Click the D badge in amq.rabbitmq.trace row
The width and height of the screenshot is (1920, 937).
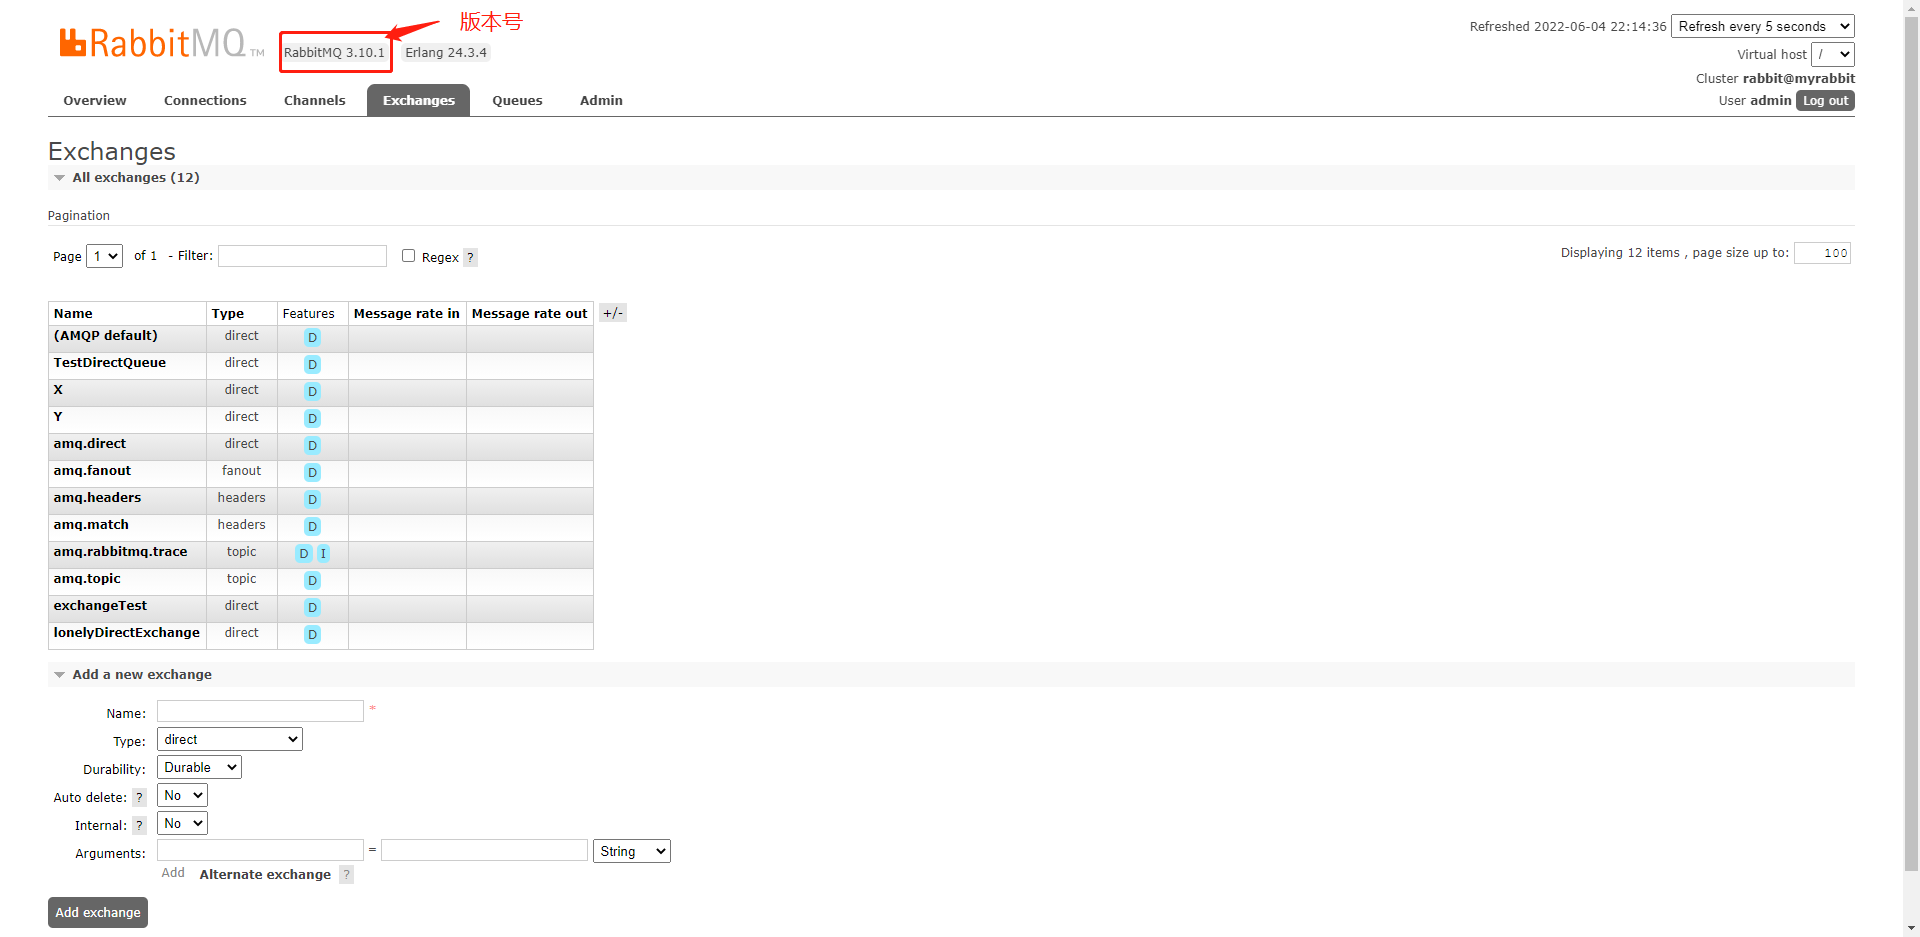point(304,554)
